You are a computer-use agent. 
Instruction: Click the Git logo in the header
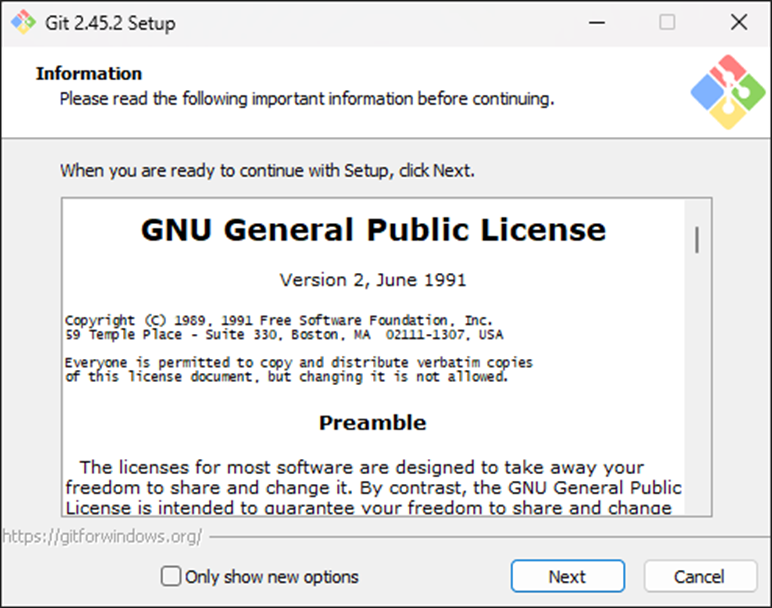click(728, 92)
